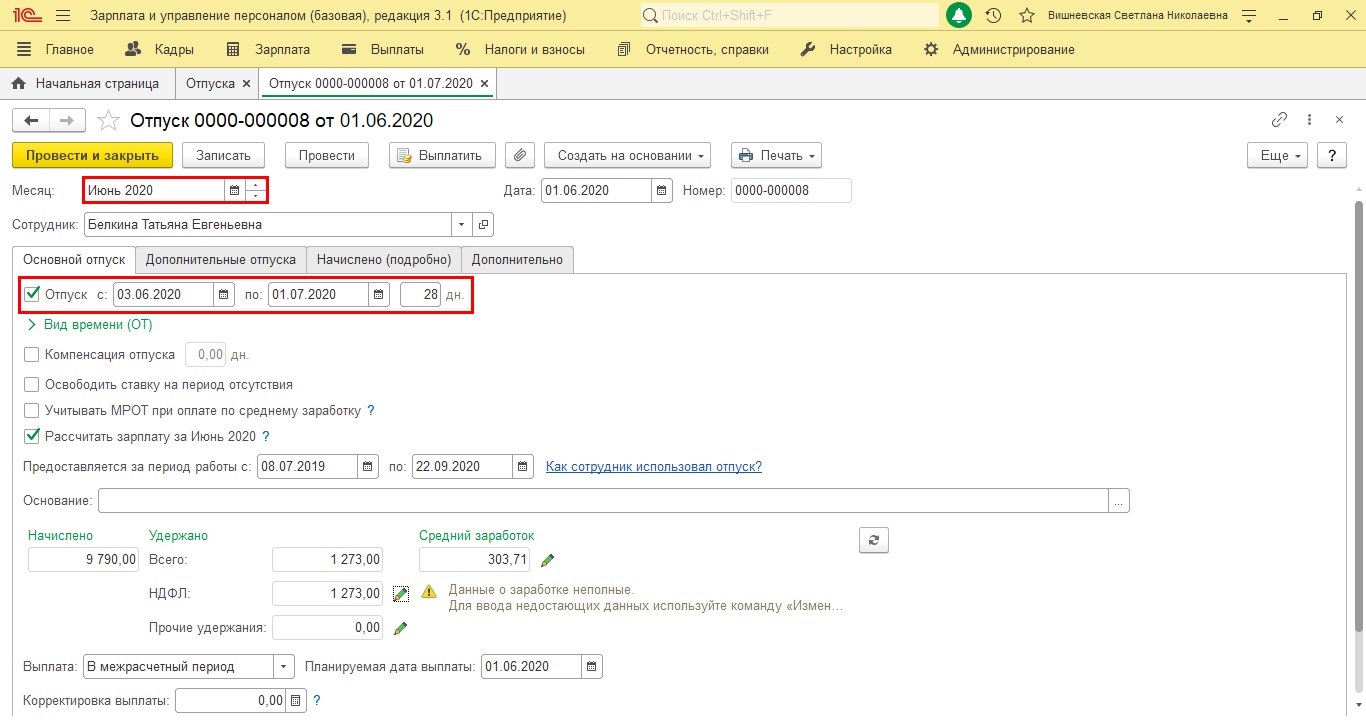Viewport: 1366px width, 728px height.
Task: Open the kebab menu beside link icon
Action: click(x=1311, y=120)
